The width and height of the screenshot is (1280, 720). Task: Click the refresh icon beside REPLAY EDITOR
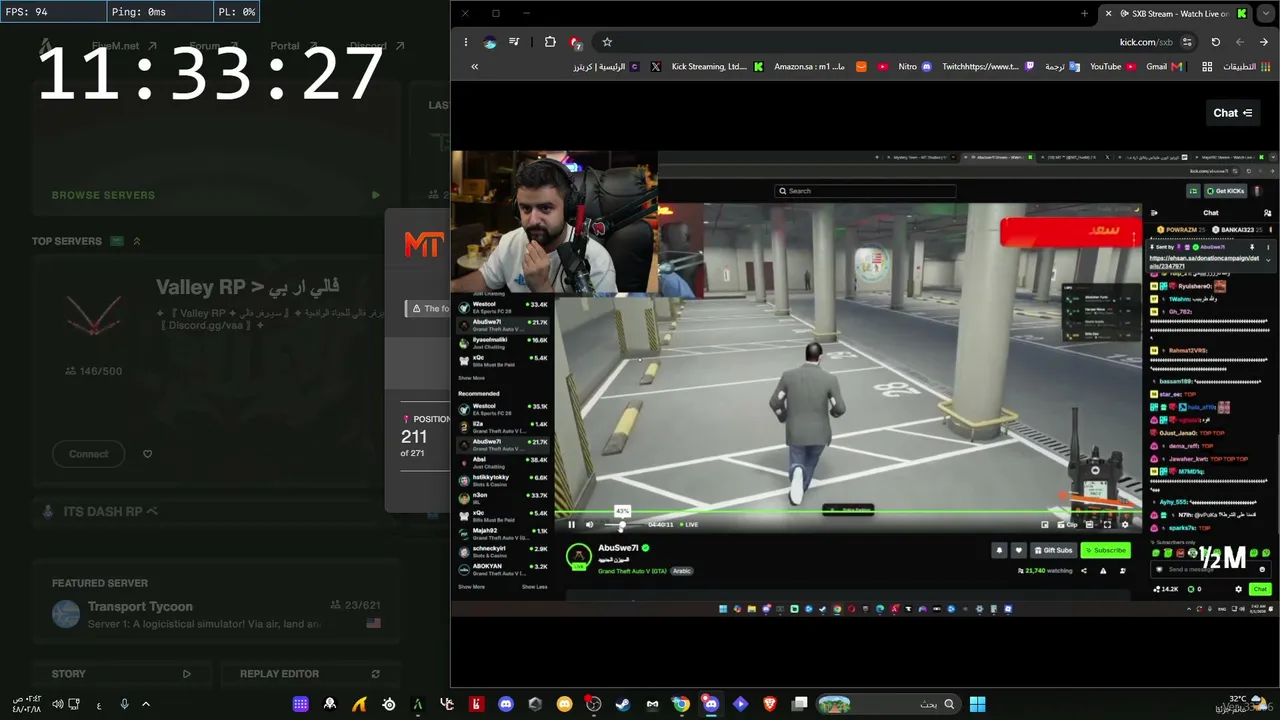375,674
